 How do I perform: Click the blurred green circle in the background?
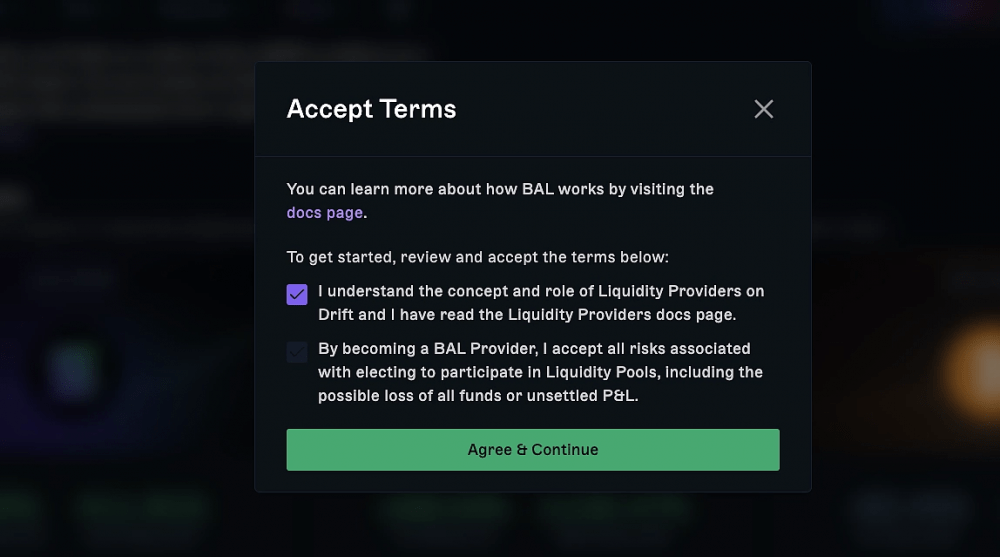[x=73, y=372]
